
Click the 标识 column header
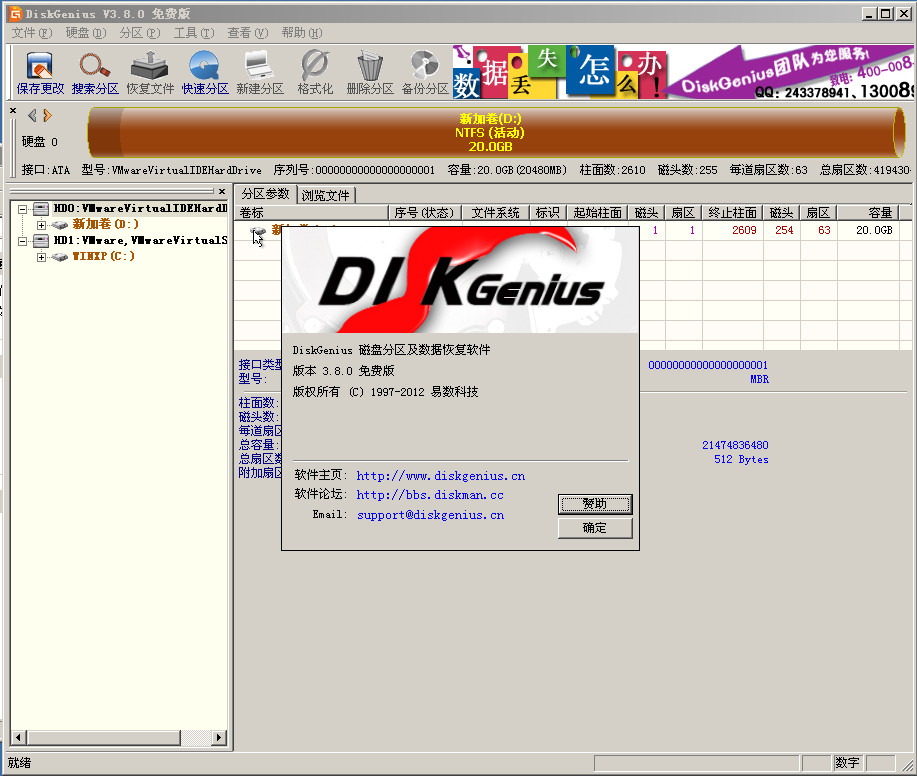548,213
